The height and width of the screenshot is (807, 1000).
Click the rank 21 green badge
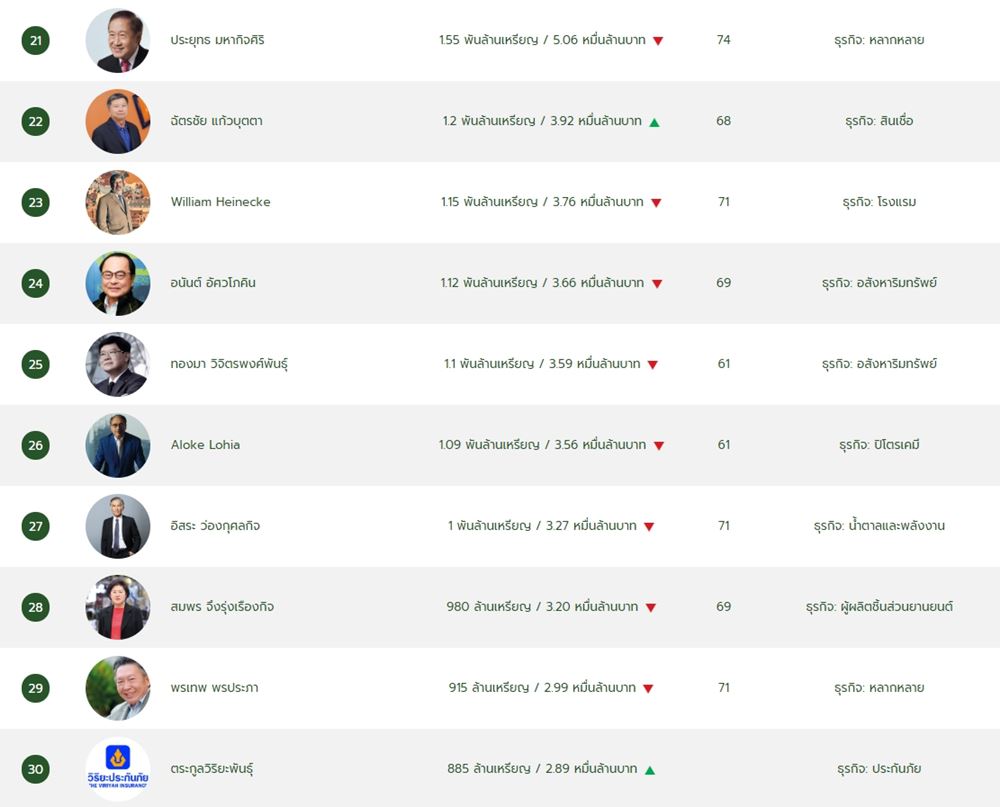(x=36, y=40)
